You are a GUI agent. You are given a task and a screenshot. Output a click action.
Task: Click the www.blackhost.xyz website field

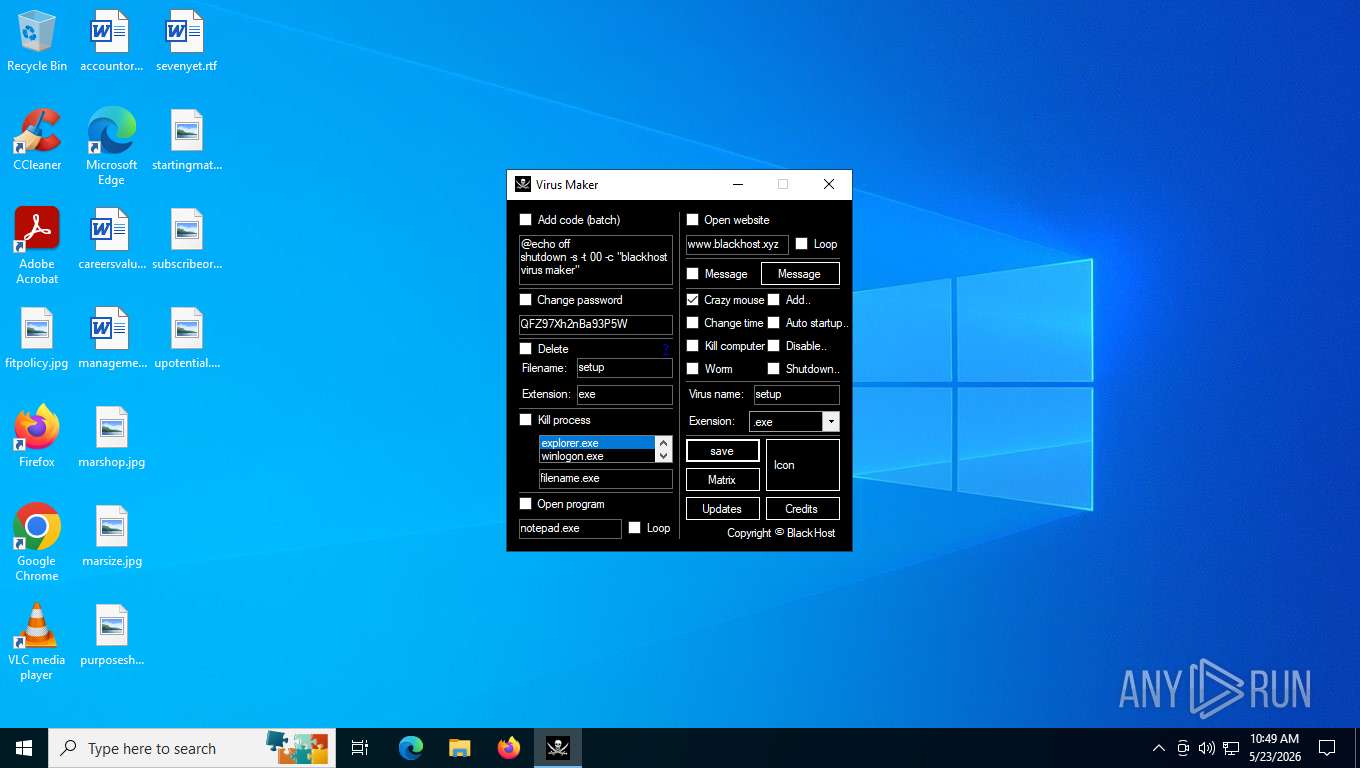point(737,244)
